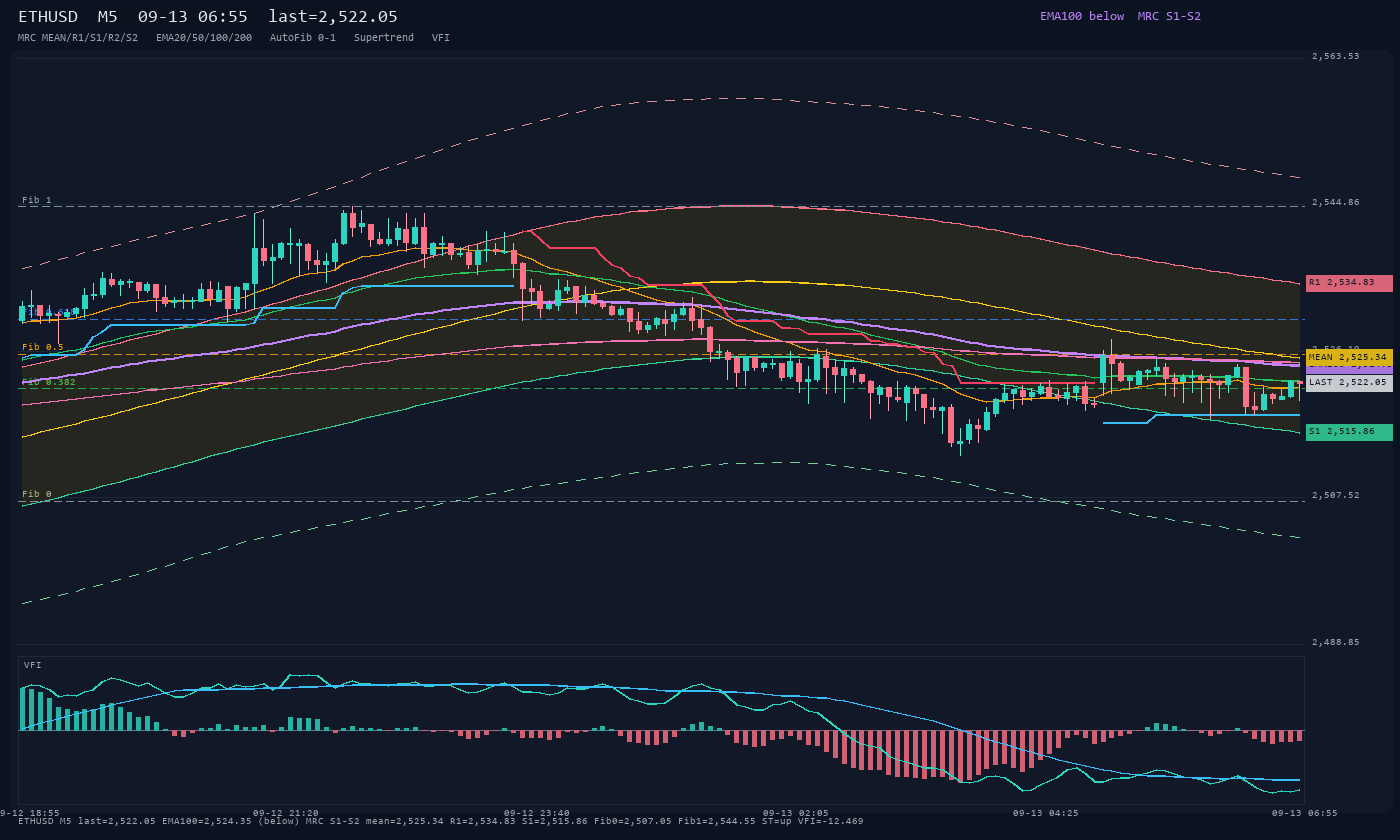Click the '09-12 23:40' time axis label
Image resolution: width=1400 pixels, height=840 pixels.
[x=537, y=813]
